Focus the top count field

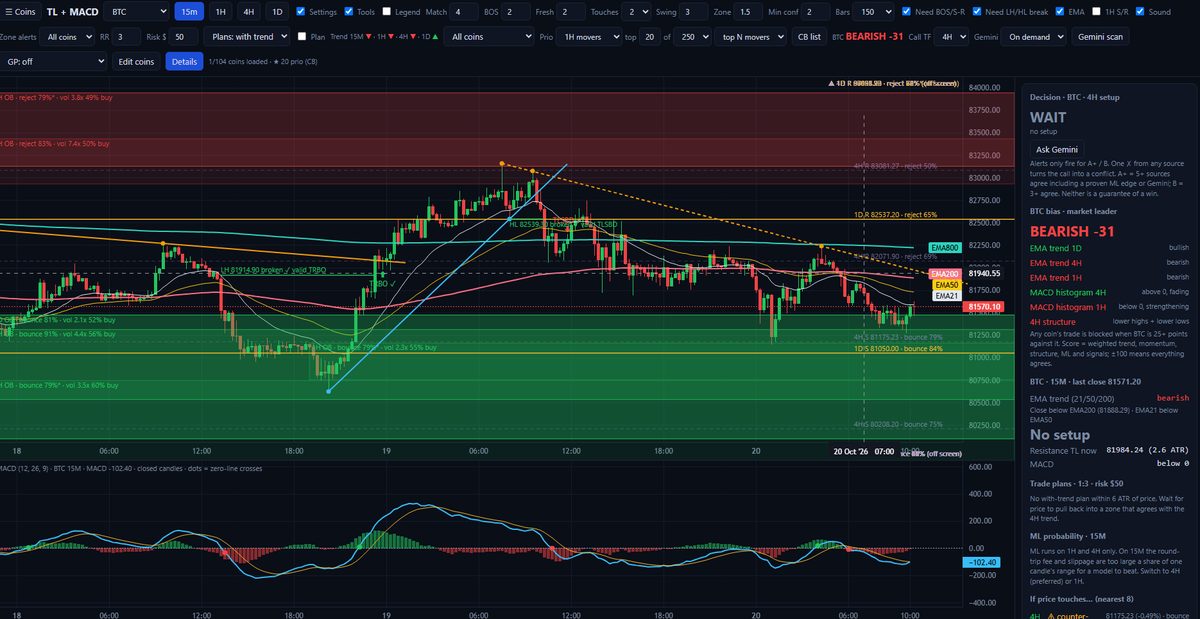[652, 36]
